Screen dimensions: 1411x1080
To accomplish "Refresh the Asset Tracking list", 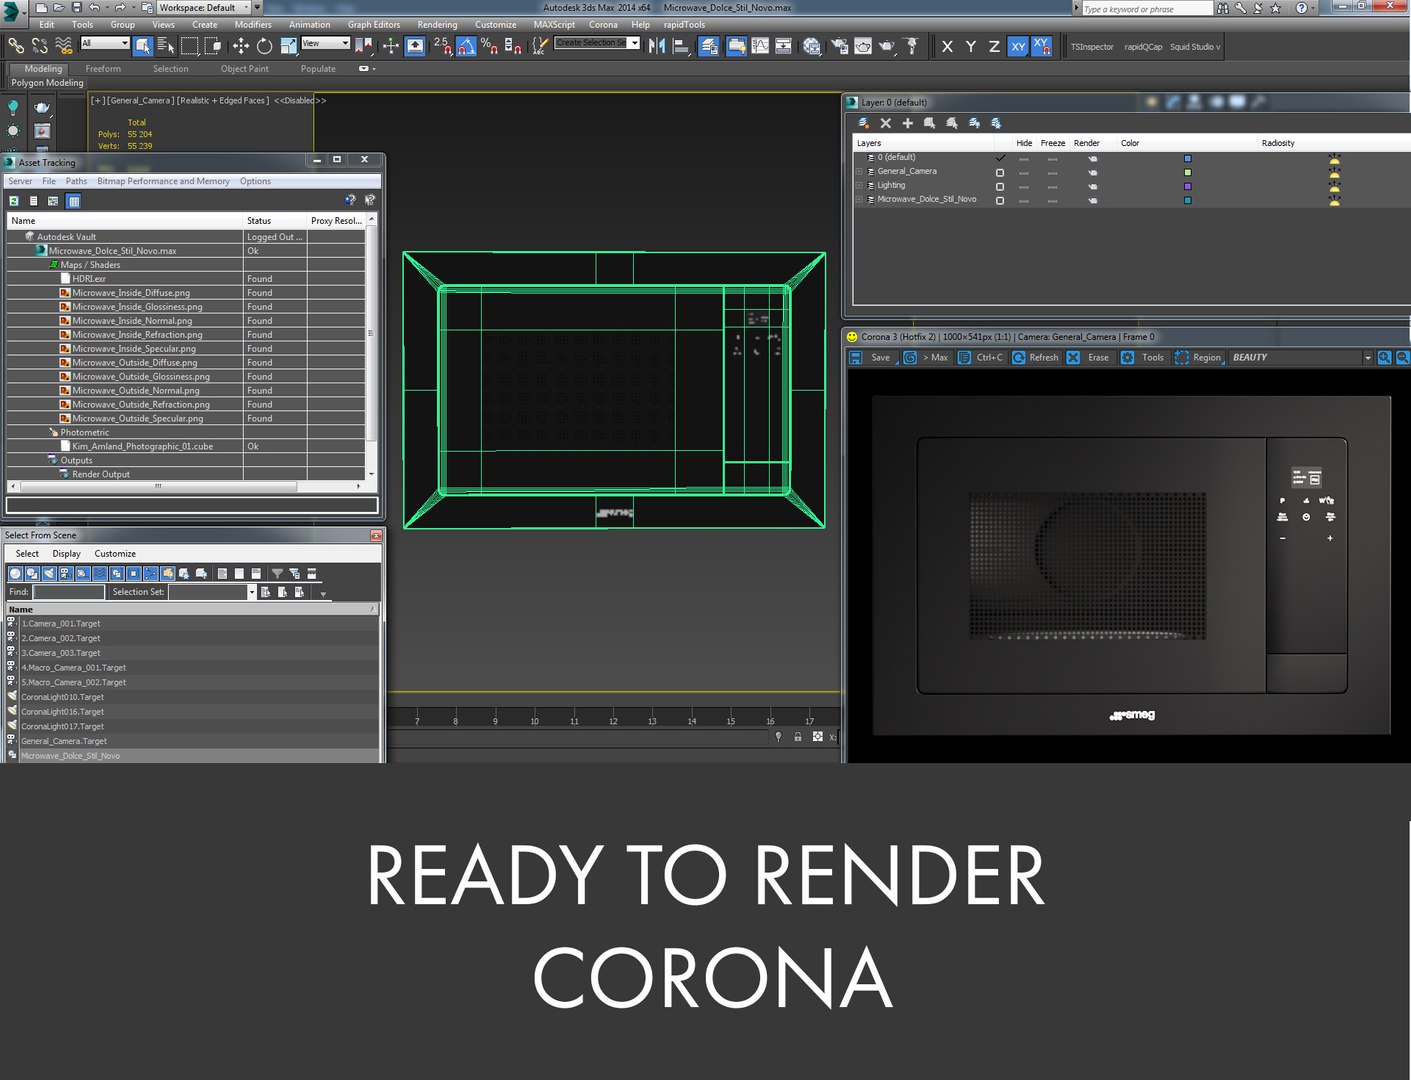I will pos(14,201).
